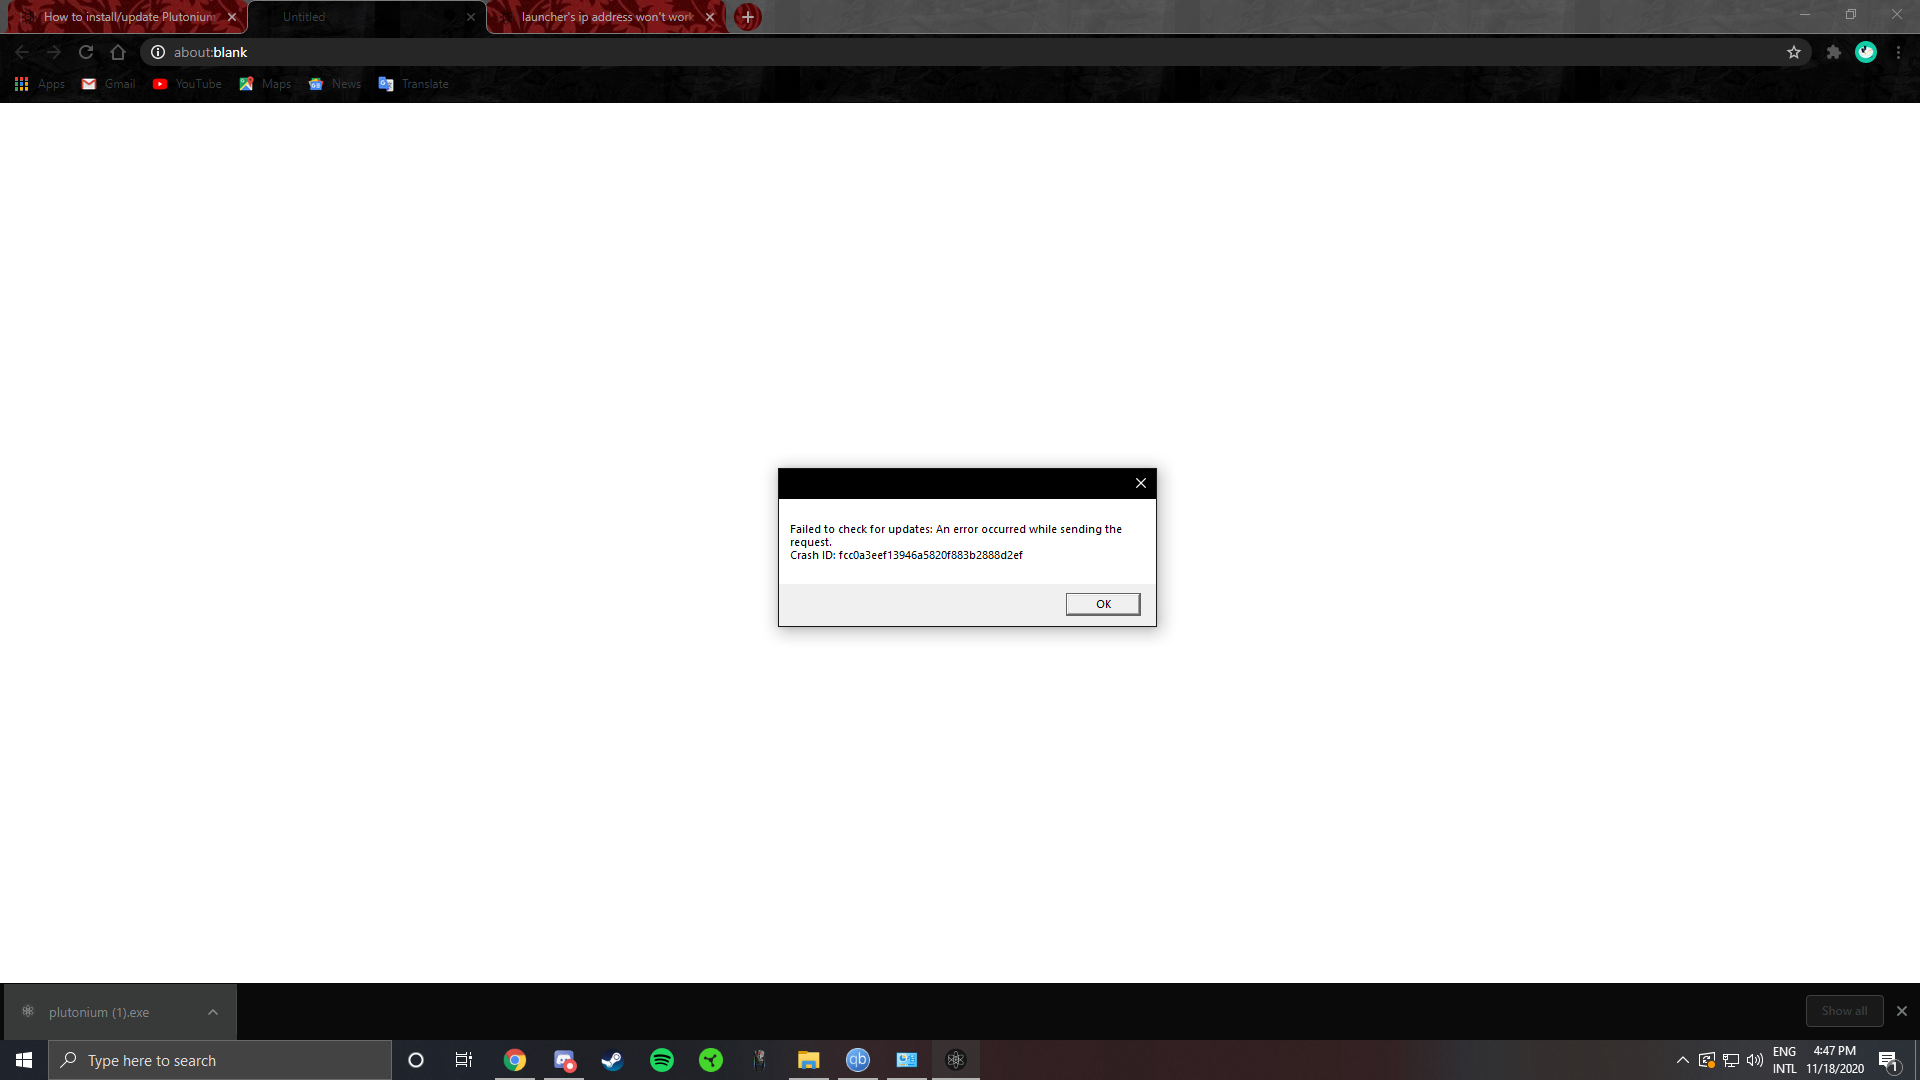Open the Chrome profile avatar
Viewport: 1920px width, 1080px height.
click(1865, 52)
